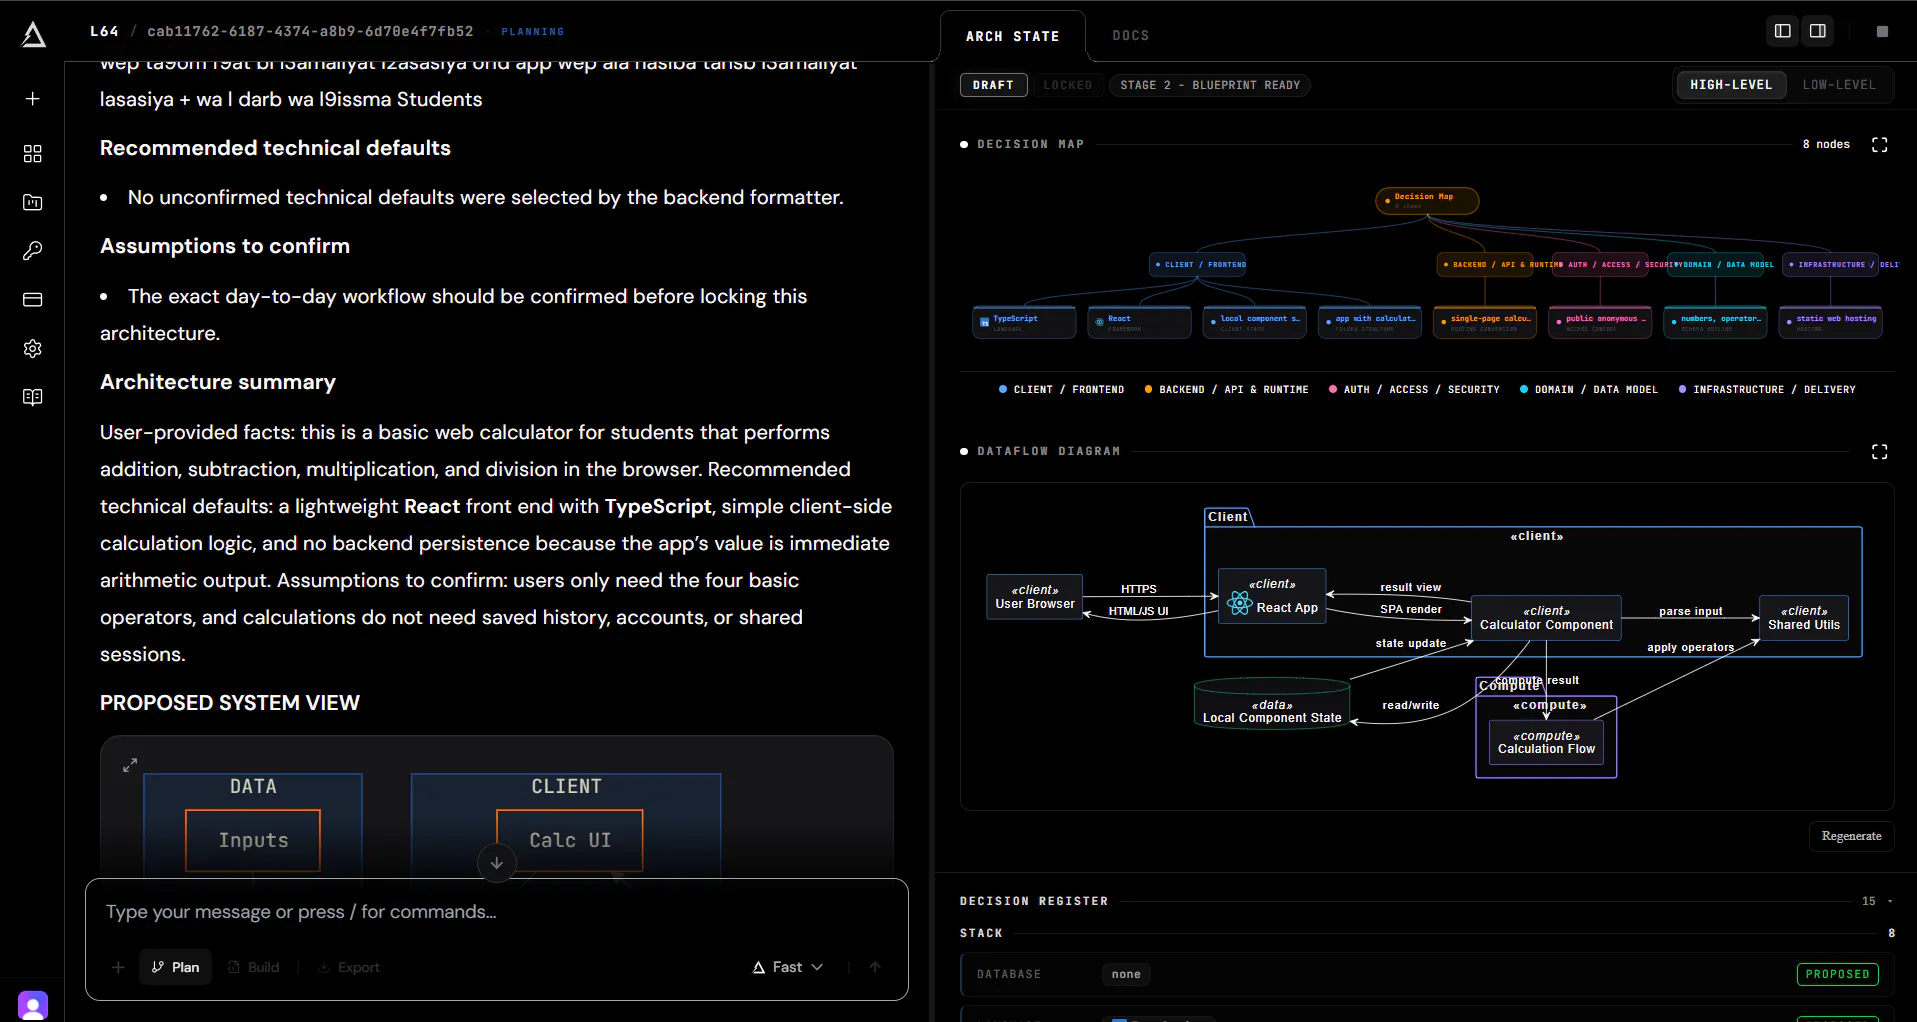The image size is (1917, 1022).
Task: Collapse the Decision Register section chevron
Action: tap(1890, 901)
